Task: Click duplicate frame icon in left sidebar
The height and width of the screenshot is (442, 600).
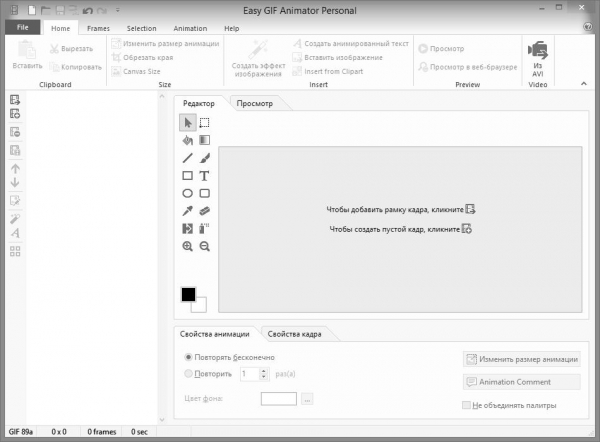Action: pos(15,150)
